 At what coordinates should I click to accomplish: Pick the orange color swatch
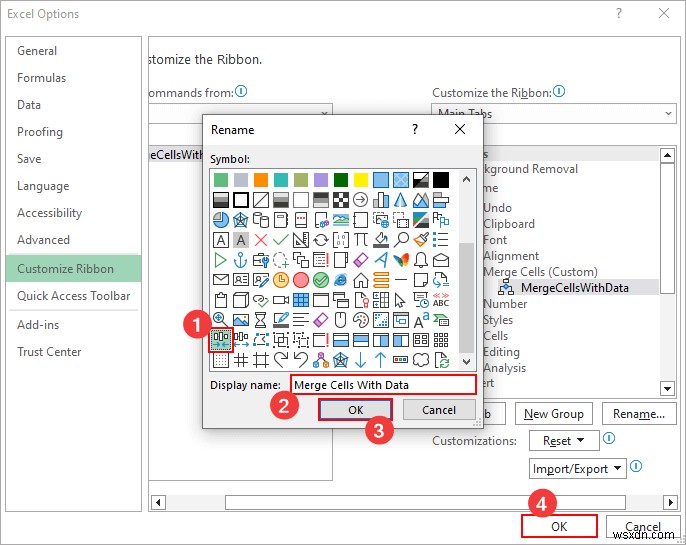pos(261,180)
